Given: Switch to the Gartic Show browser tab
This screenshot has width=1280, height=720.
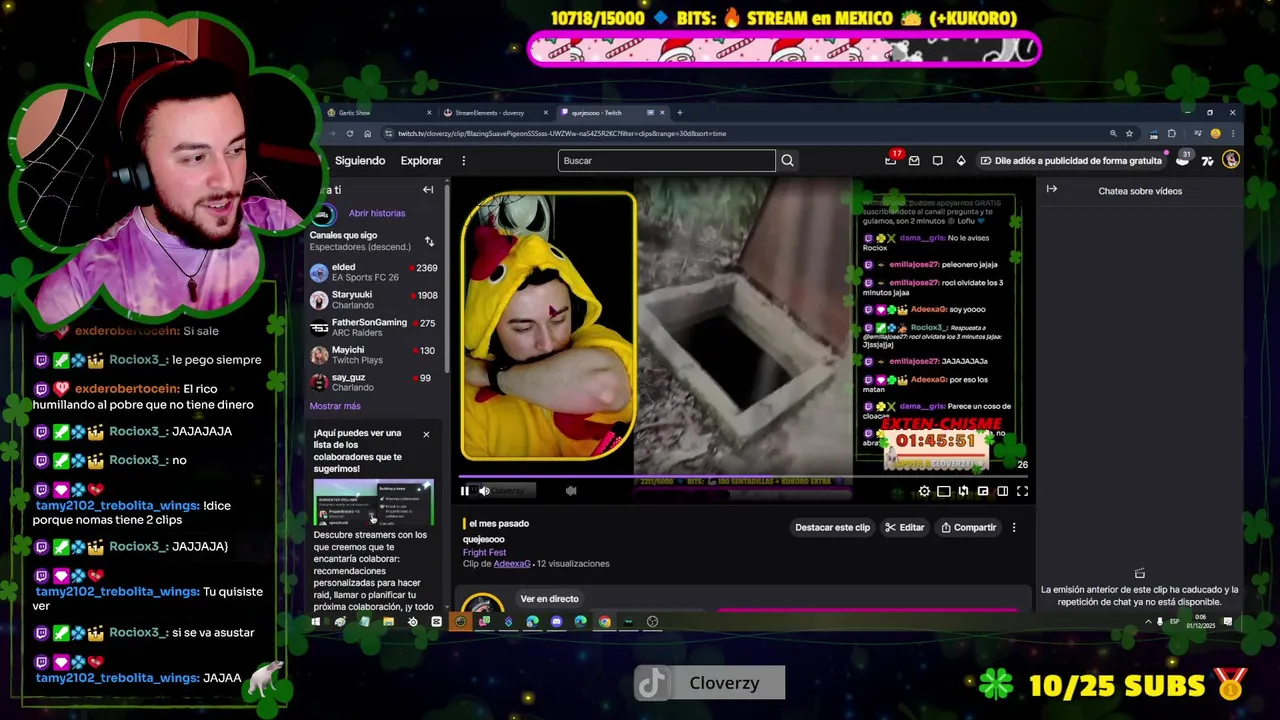Looking at the screenshot, I should (378, 112).
